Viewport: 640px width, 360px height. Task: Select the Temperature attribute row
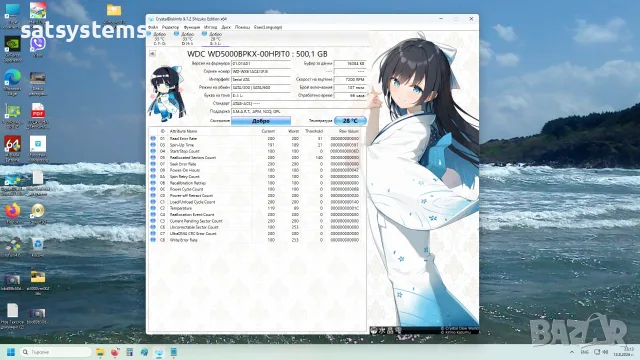(255, 208)
